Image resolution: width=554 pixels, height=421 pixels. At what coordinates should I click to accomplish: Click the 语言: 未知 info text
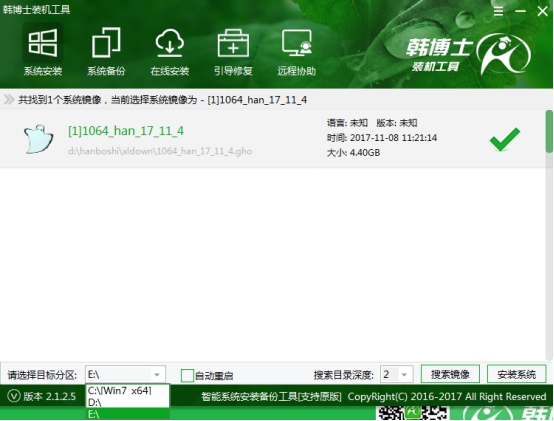click(347, 123)
